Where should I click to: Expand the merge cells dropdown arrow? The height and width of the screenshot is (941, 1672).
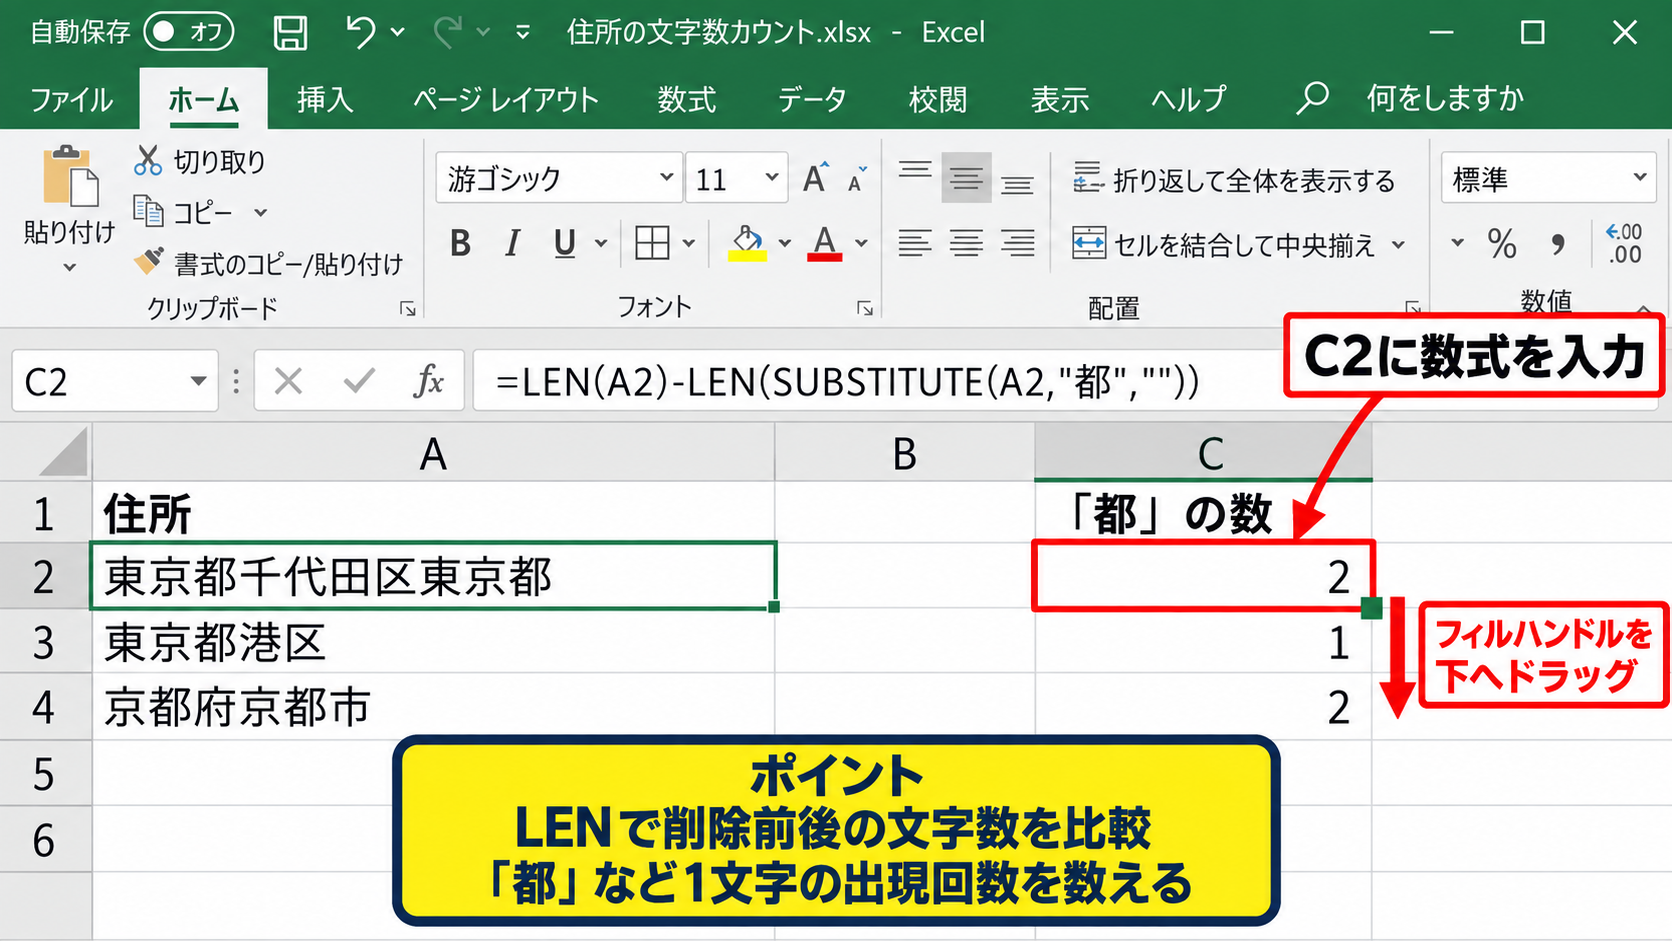pos(1398,244)
